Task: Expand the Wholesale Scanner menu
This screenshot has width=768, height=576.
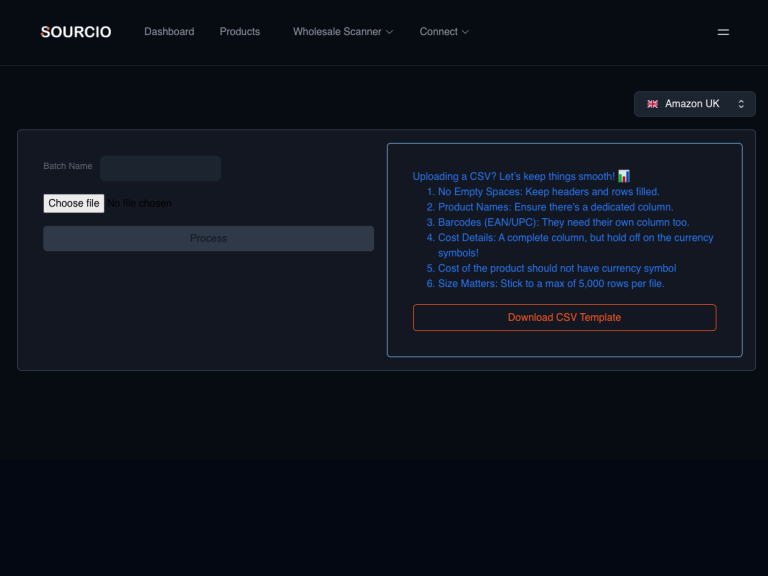Action: (337, 32)
